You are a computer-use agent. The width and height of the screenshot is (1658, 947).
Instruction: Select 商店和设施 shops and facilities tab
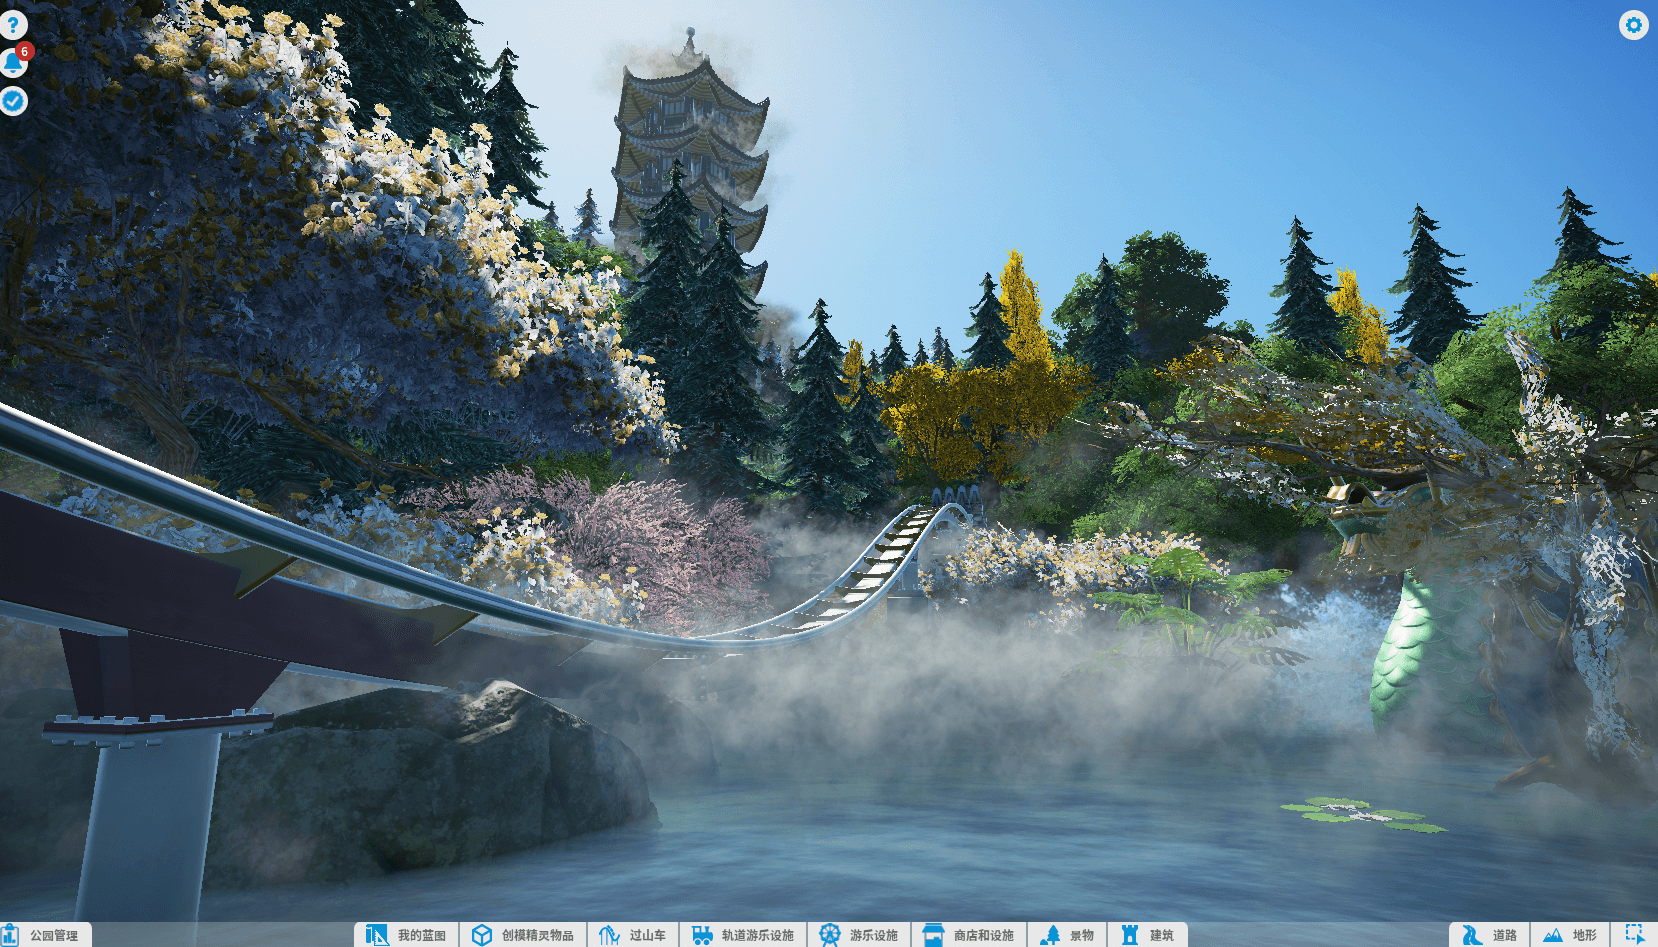(x=969, y=935)
